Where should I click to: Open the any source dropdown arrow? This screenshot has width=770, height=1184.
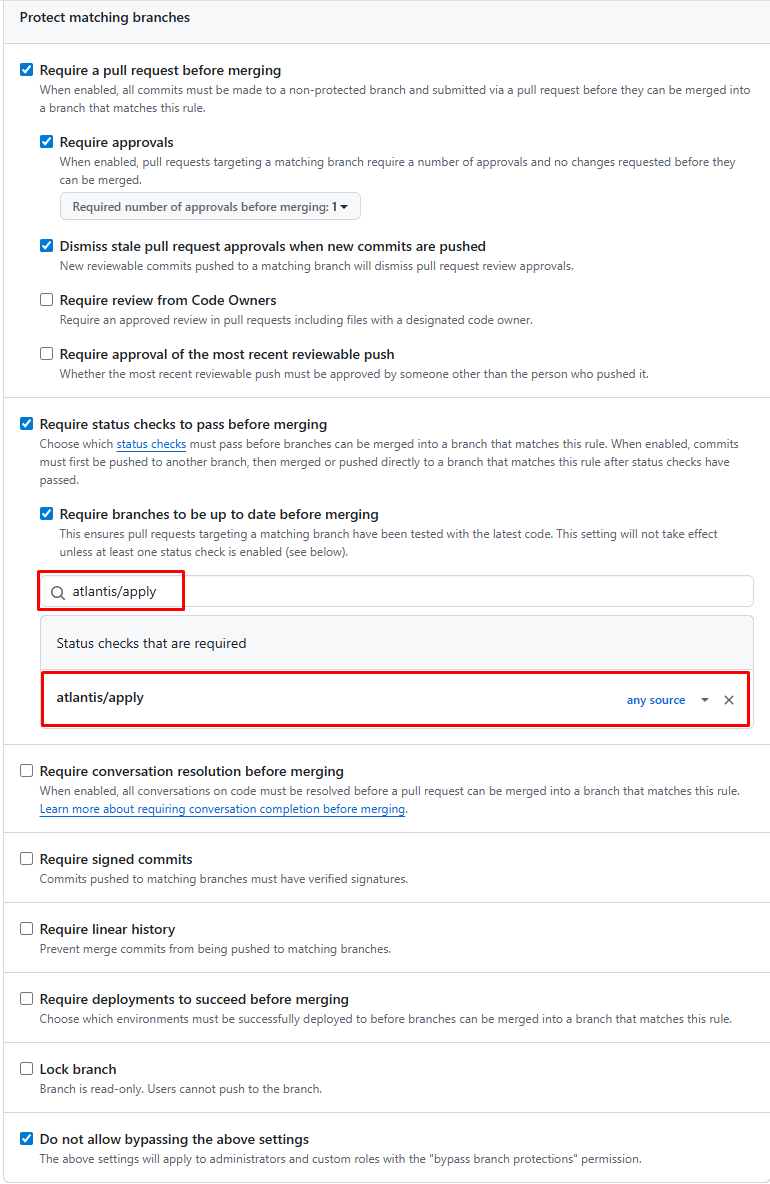point(704,700)
